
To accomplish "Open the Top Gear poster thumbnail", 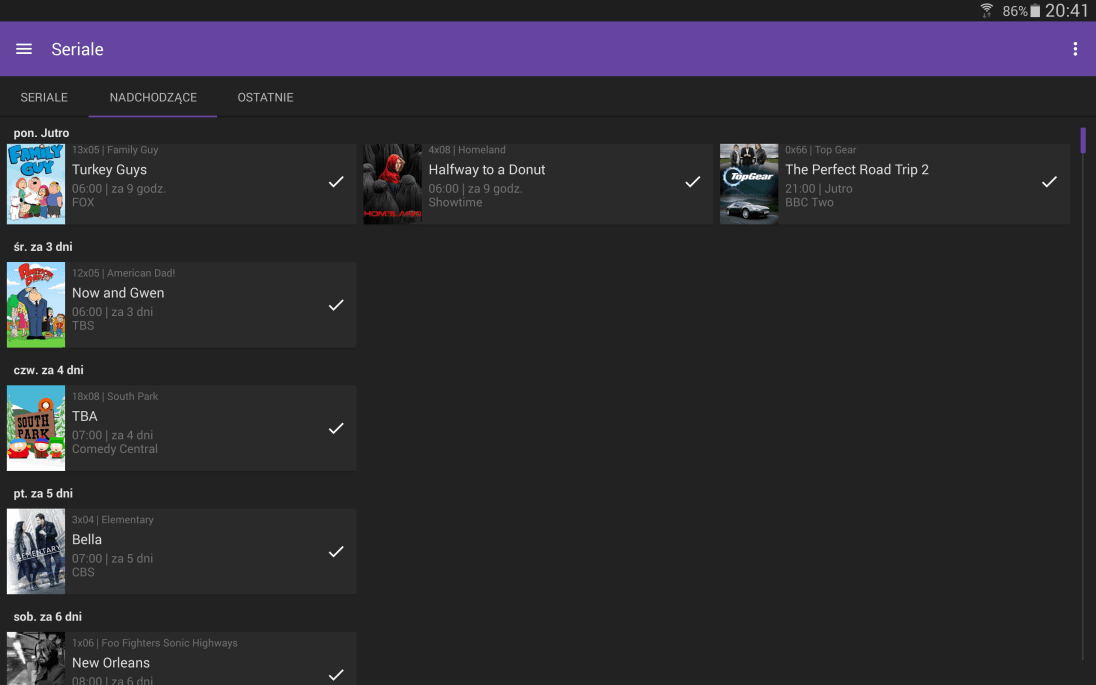I will pyautogui.click(x=749, y=184).
